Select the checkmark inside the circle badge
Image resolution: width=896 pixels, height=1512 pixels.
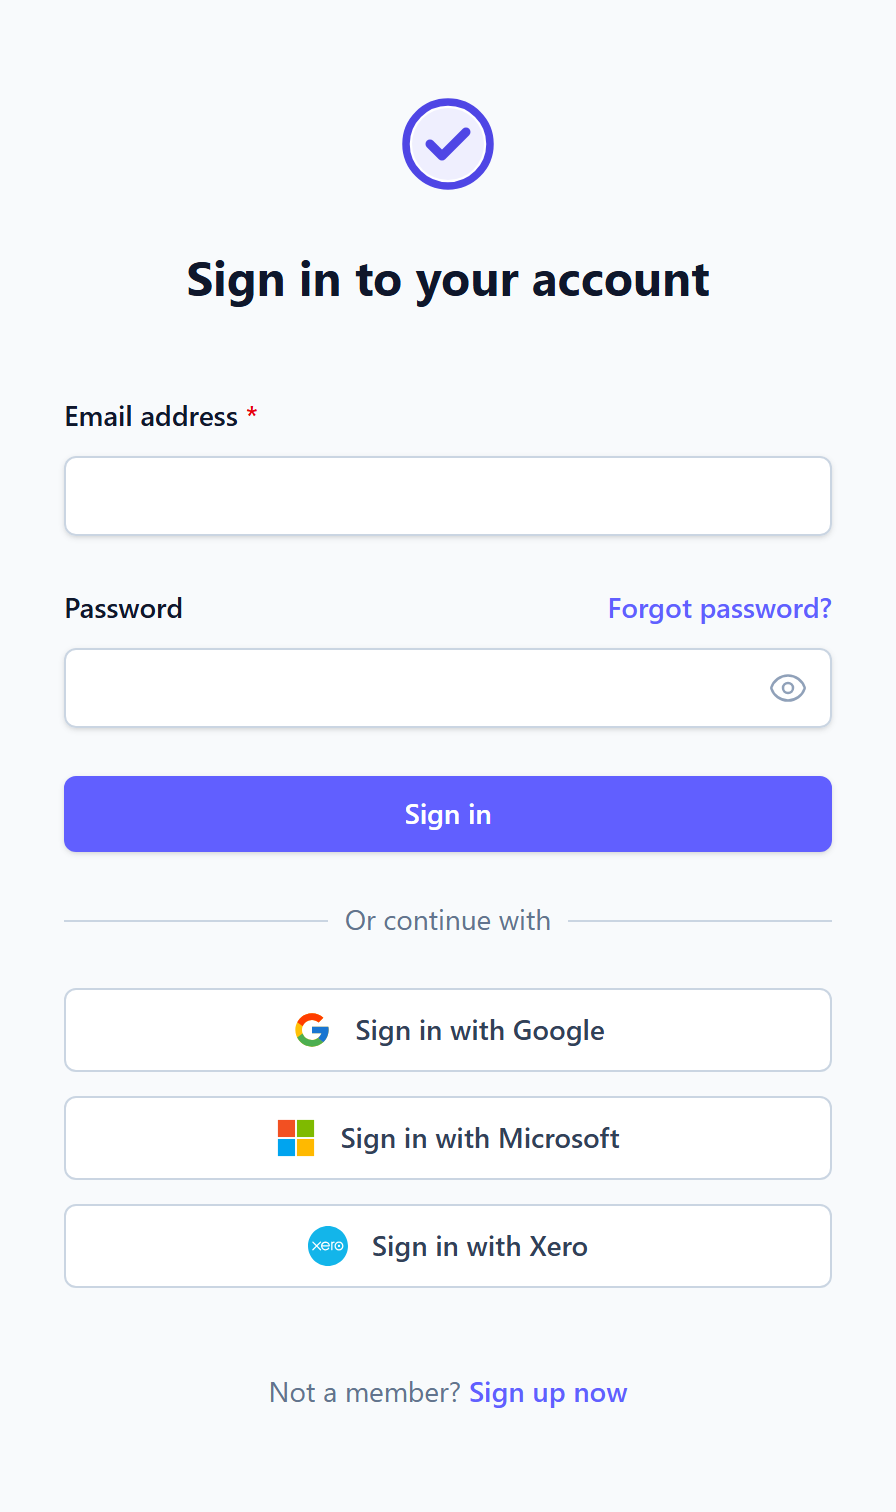click(448, 144)
